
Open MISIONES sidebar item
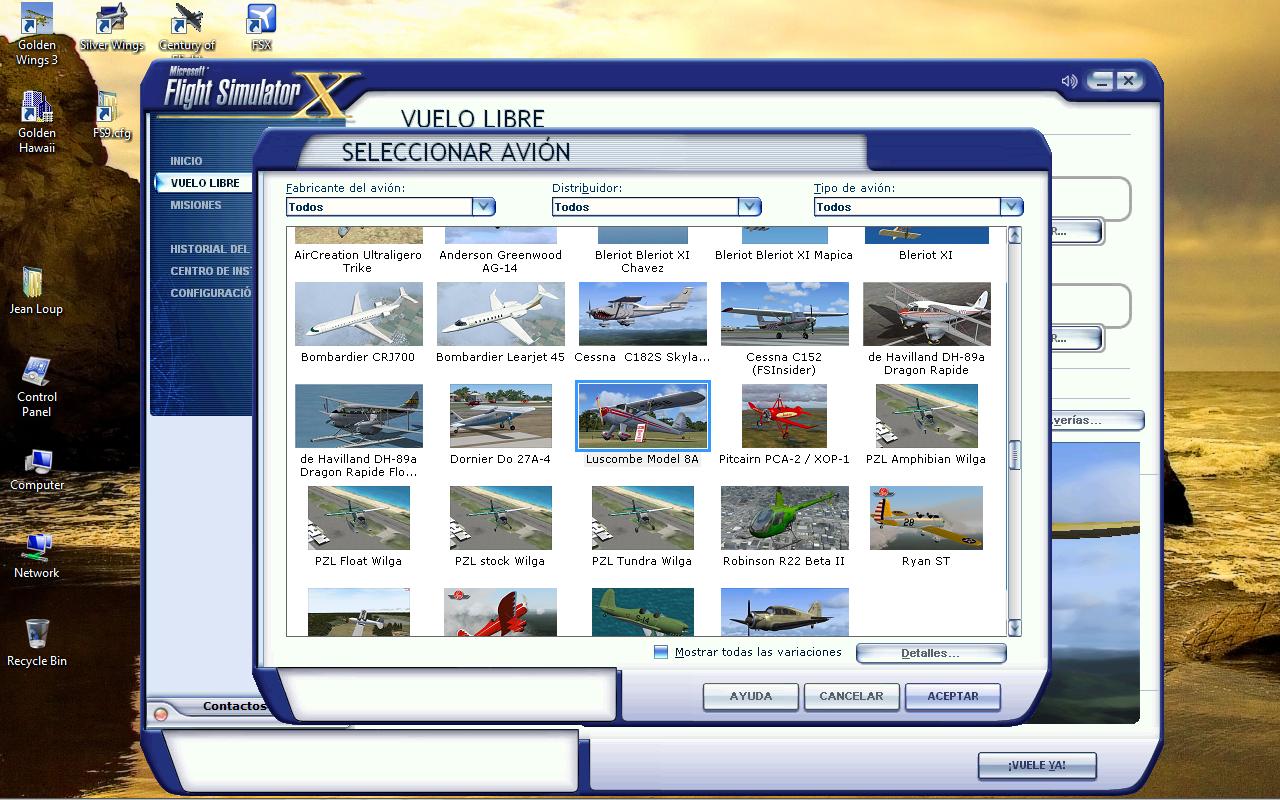tap(196, 205)
